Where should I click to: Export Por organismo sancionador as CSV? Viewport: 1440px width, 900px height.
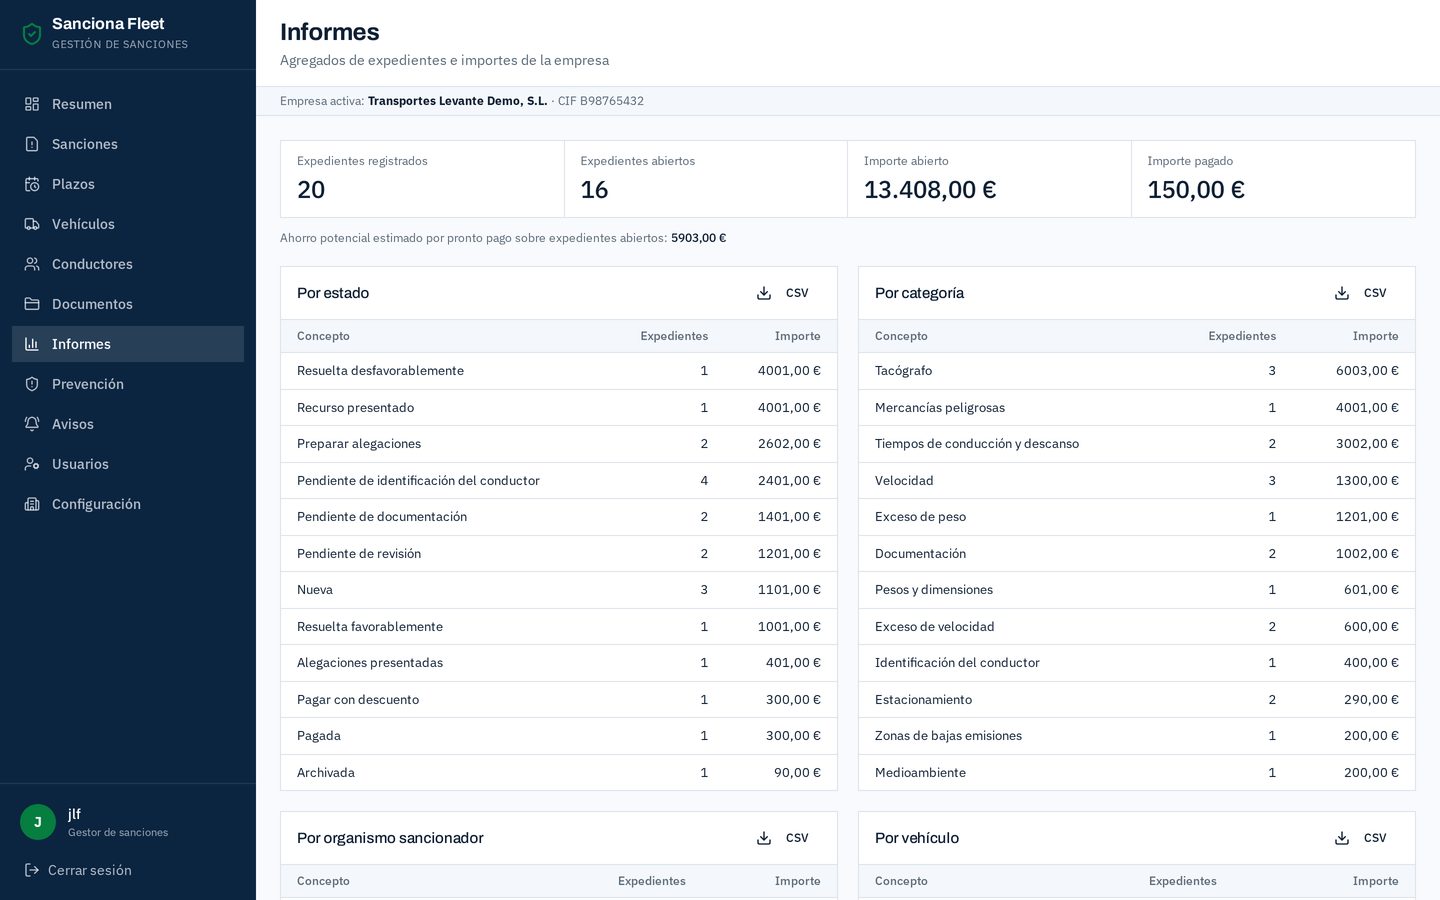(783, 838)
